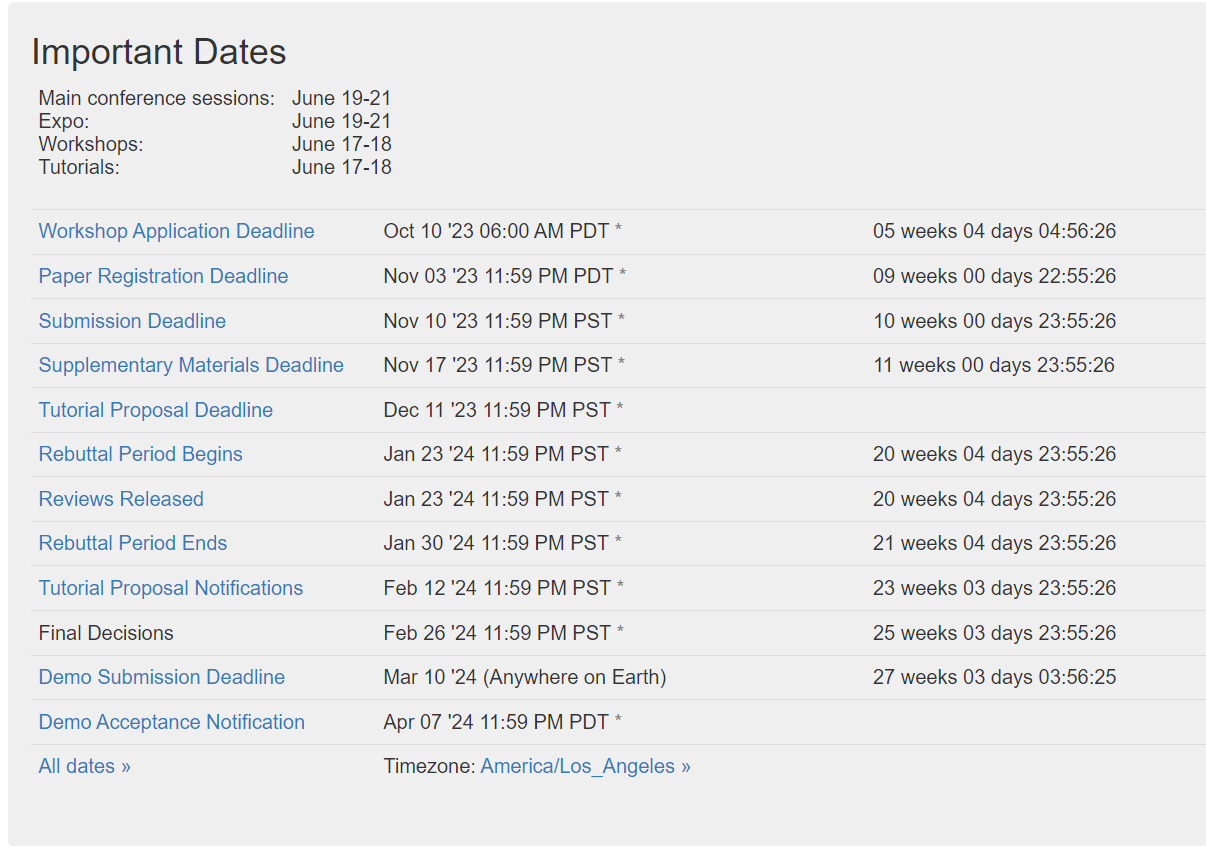Click the Final Decisions row label
This screenshot has width=1206, height=846.
tap(106, 633)
